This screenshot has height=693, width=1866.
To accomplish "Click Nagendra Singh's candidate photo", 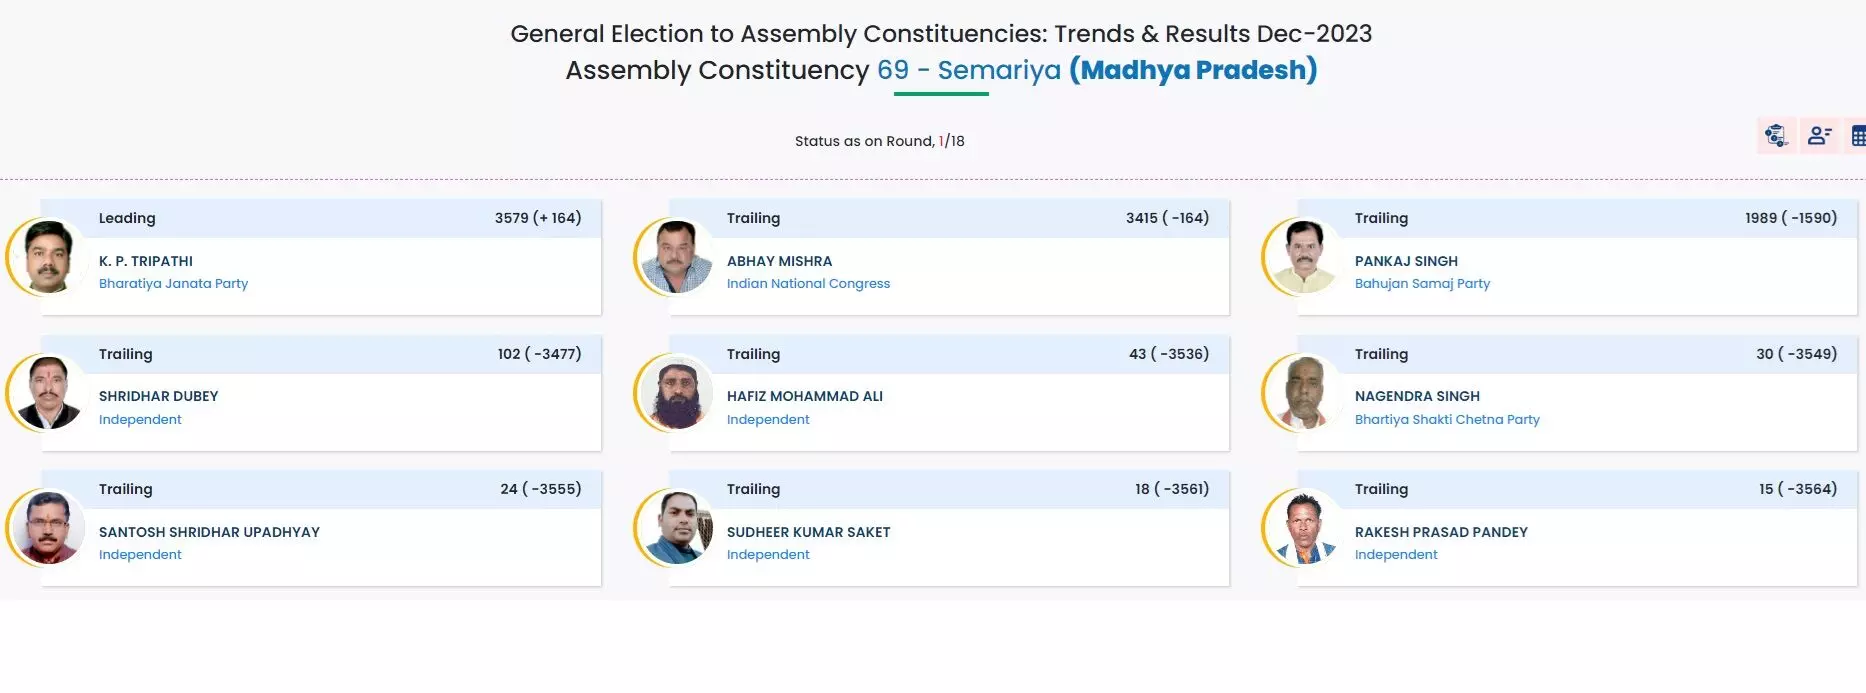I will [x=1304, y=392].
